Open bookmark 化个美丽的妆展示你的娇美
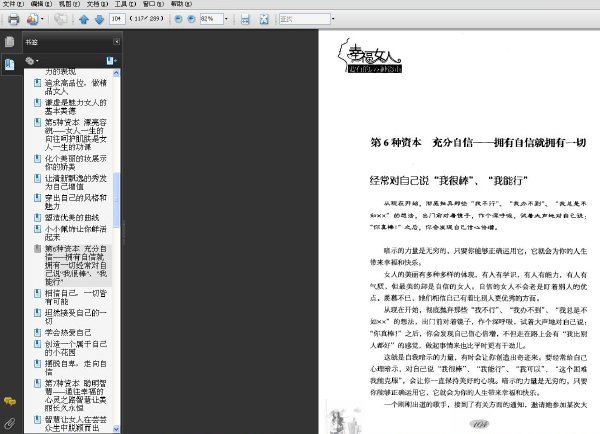 (75, 163)
